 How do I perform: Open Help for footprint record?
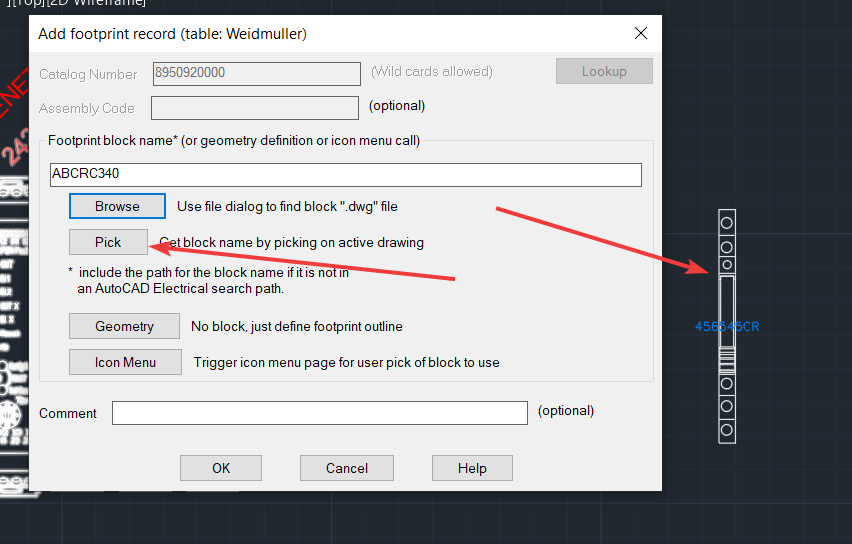click(472, 468)
